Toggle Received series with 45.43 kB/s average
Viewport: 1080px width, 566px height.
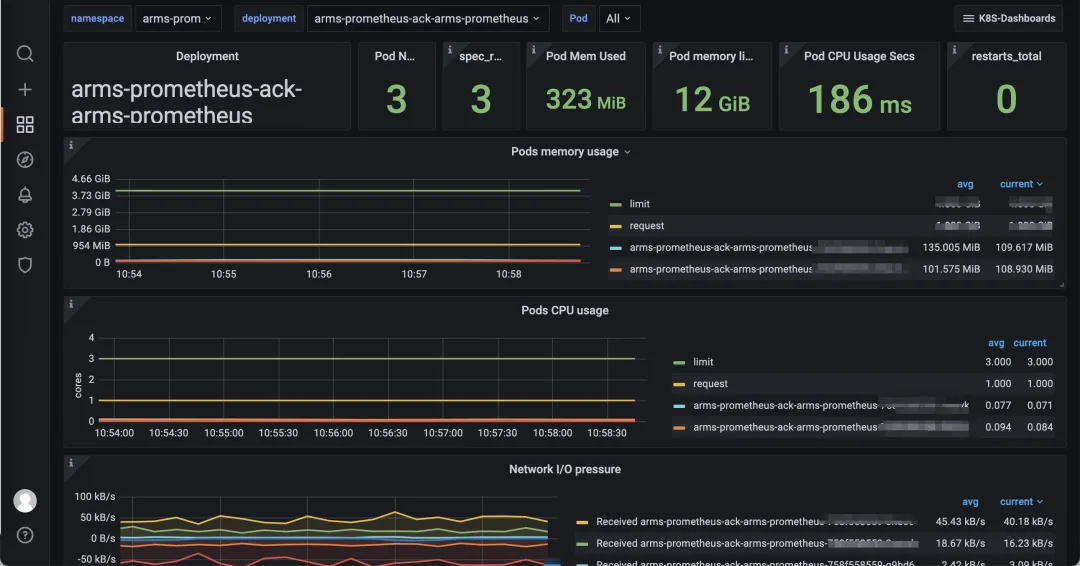click(755, 522)
